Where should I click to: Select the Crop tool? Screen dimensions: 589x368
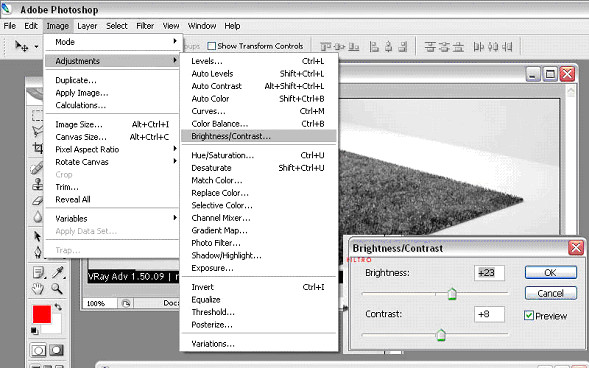pyautogui.click(x=38, y=148)
